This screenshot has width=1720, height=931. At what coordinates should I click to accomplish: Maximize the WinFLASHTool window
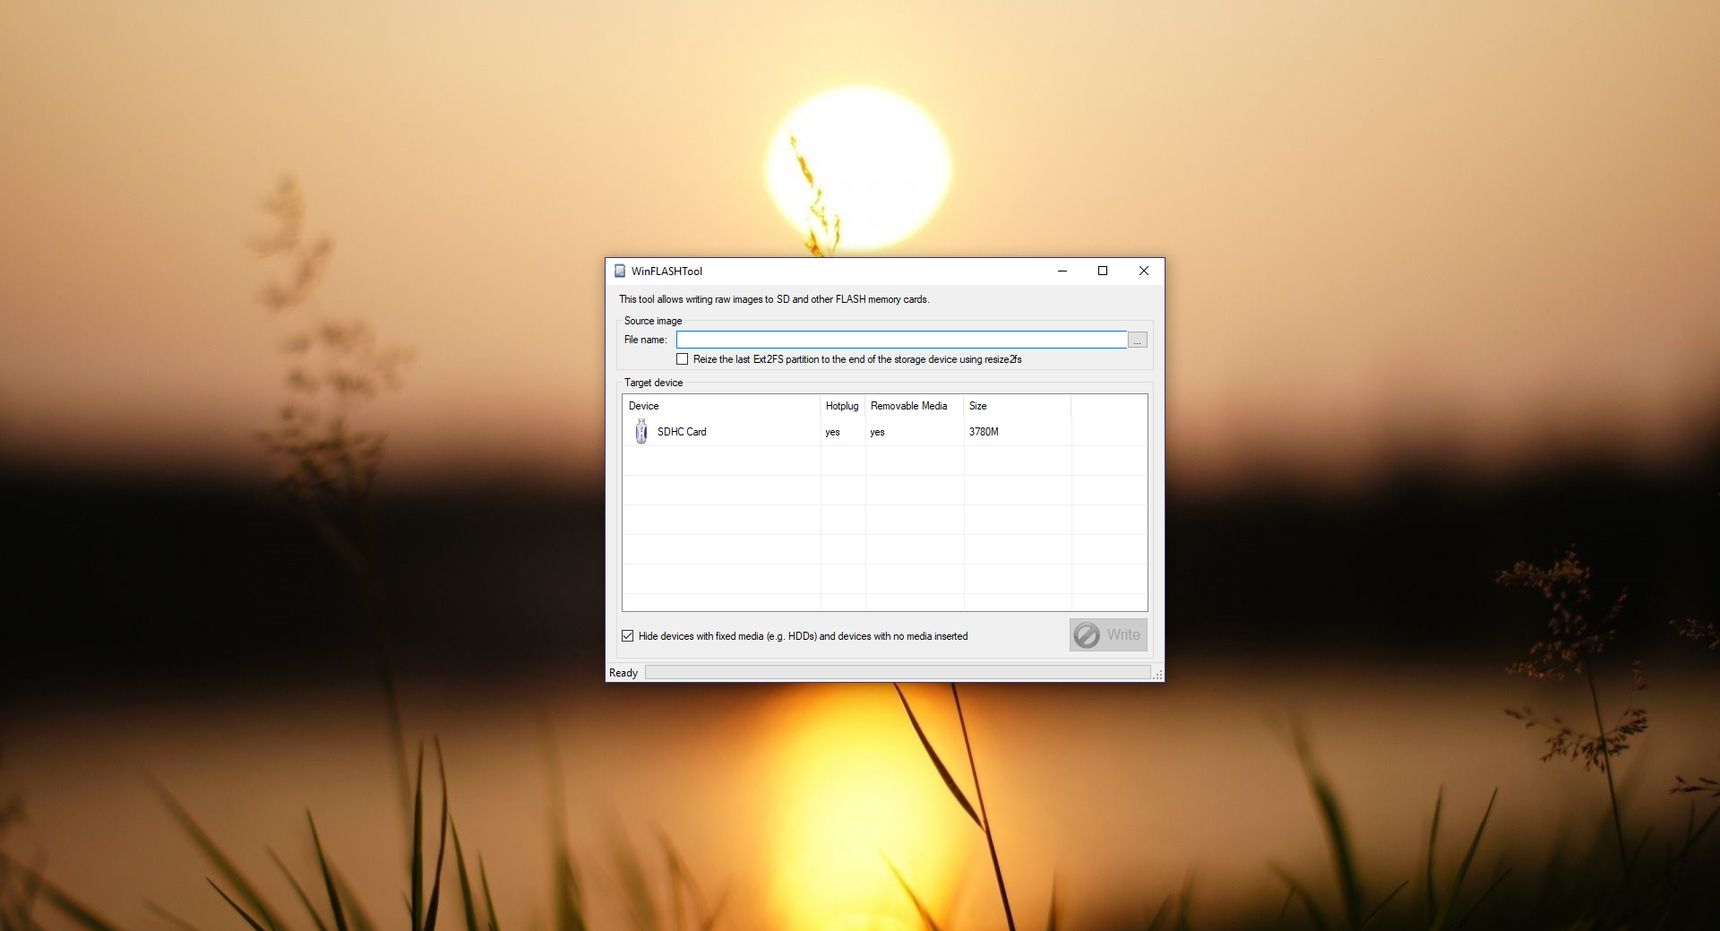pos(1103,271)
